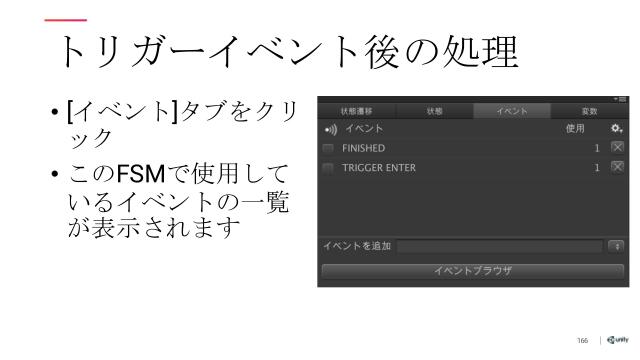Image resolution: width=640 pixels, height=360 pixels.
Task: Switch to the 状態 tab
Action: [434, 111]
